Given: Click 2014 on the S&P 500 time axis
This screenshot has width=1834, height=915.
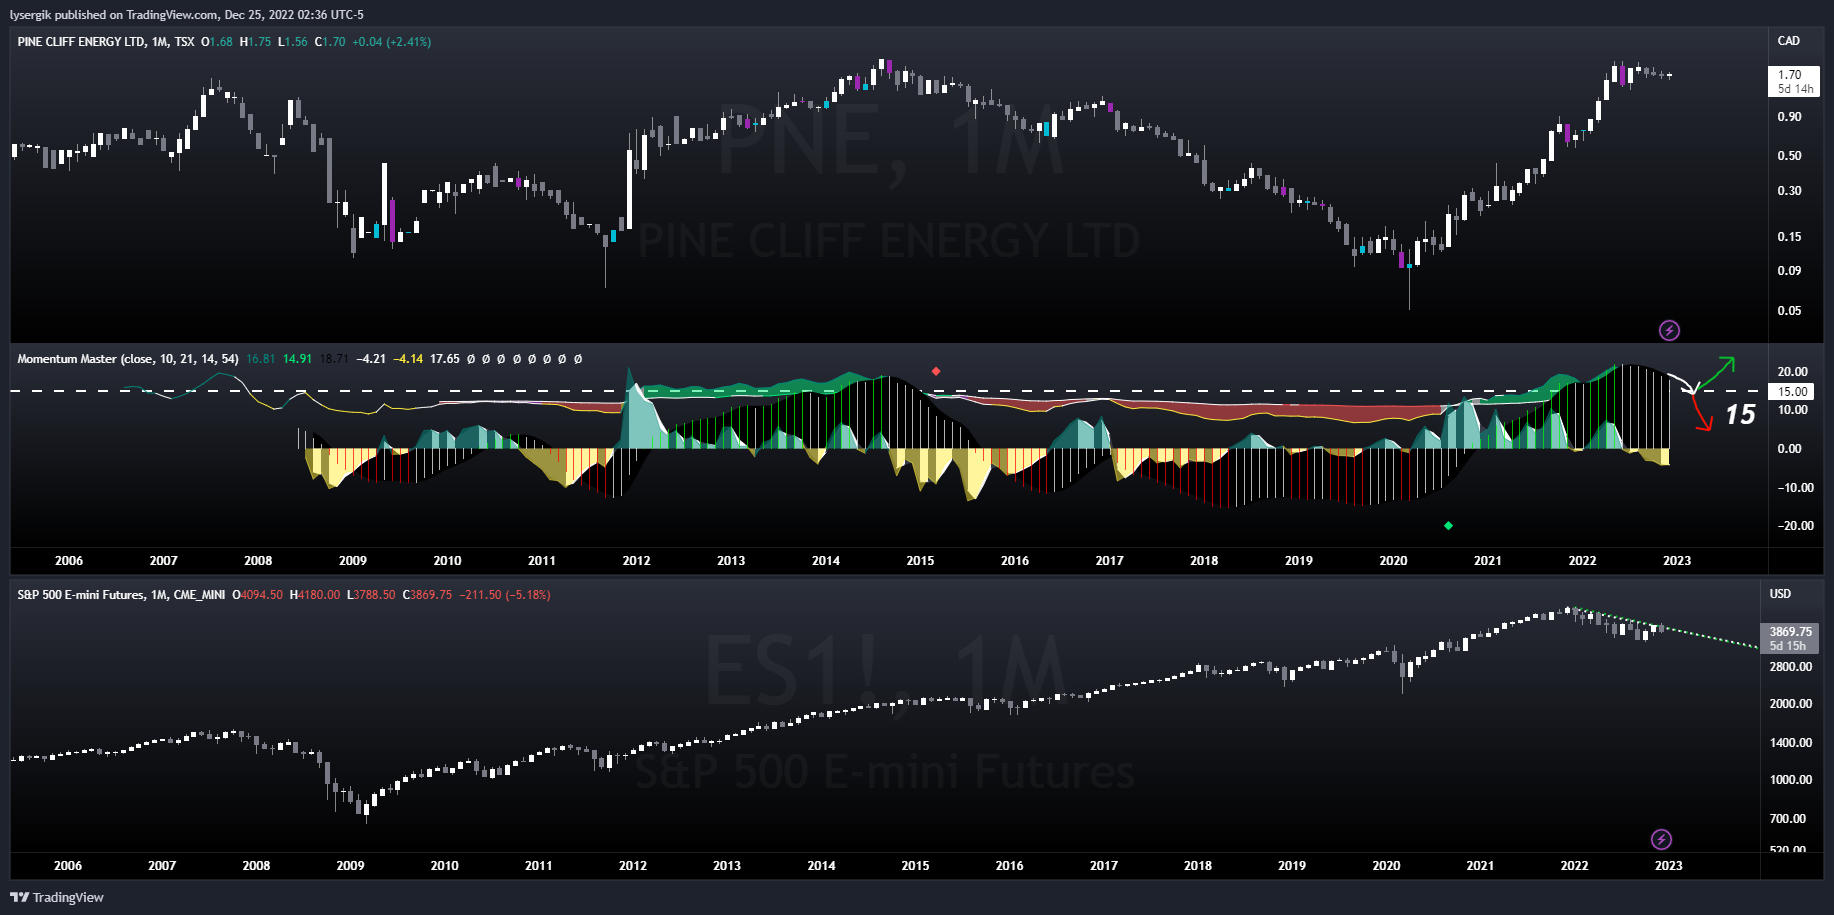Looking at the screenshot, I should [821, 866].
